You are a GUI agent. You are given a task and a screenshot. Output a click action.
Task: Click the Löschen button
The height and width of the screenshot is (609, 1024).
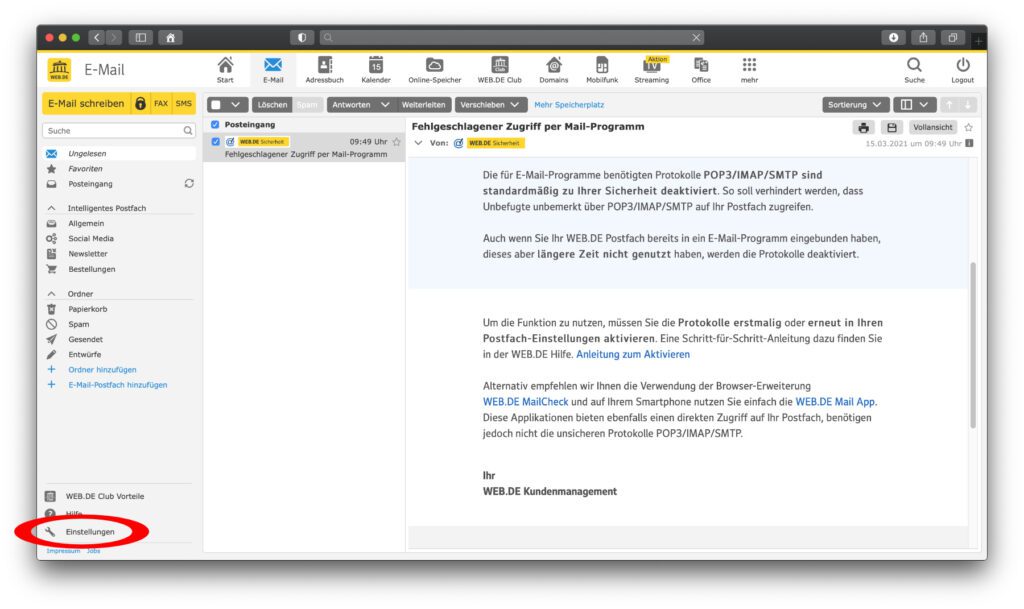click(x=272, y=104)
